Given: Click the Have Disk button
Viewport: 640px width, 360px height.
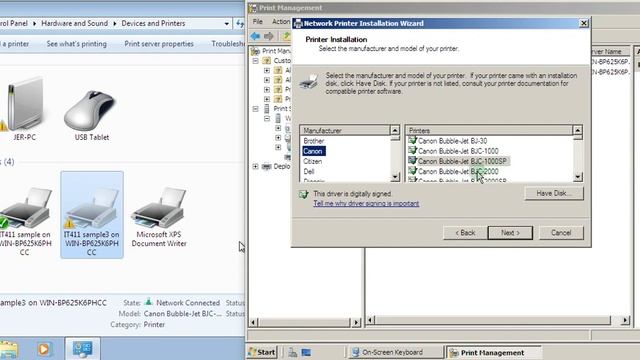Looking at the screenshot, I should click(x=554, y=193).
